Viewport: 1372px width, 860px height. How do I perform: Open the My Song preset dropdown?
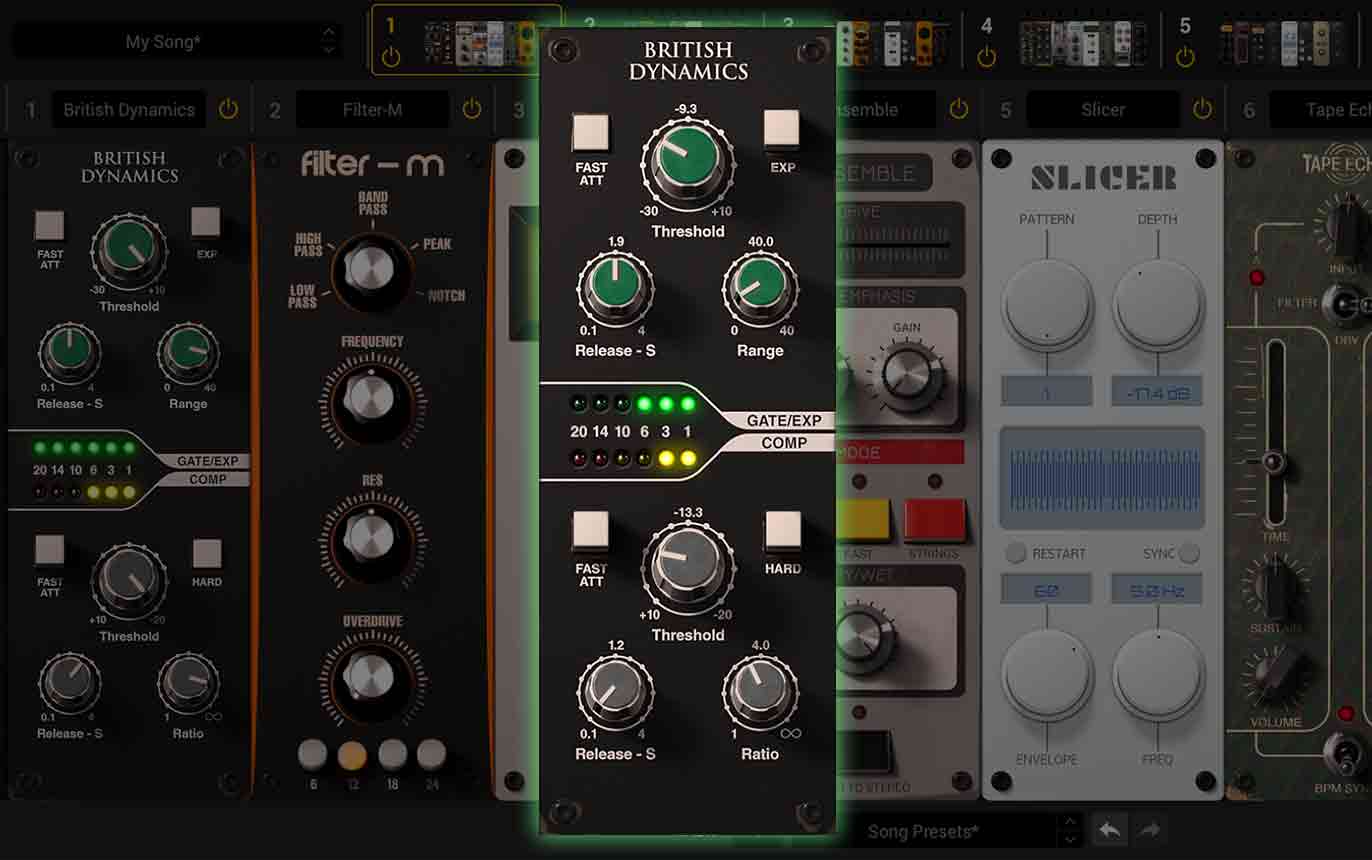(176, 42)
